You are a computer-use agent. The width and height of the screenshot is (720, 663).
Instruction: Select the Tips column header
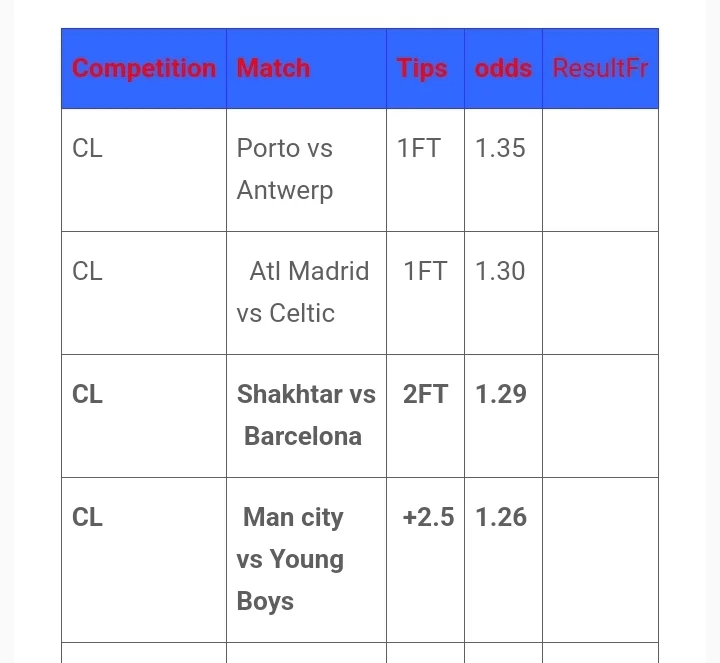click(x=422, y=69)
